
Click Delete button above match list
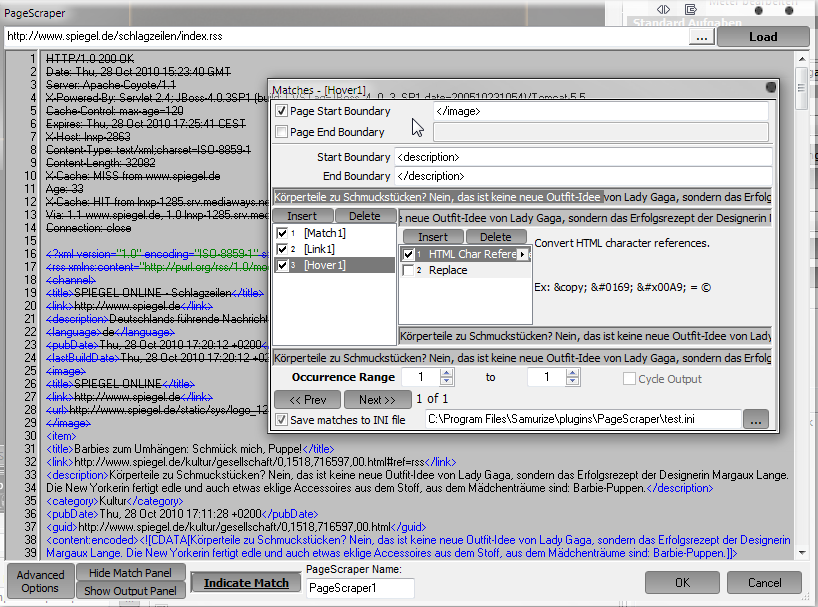(365, 216)
